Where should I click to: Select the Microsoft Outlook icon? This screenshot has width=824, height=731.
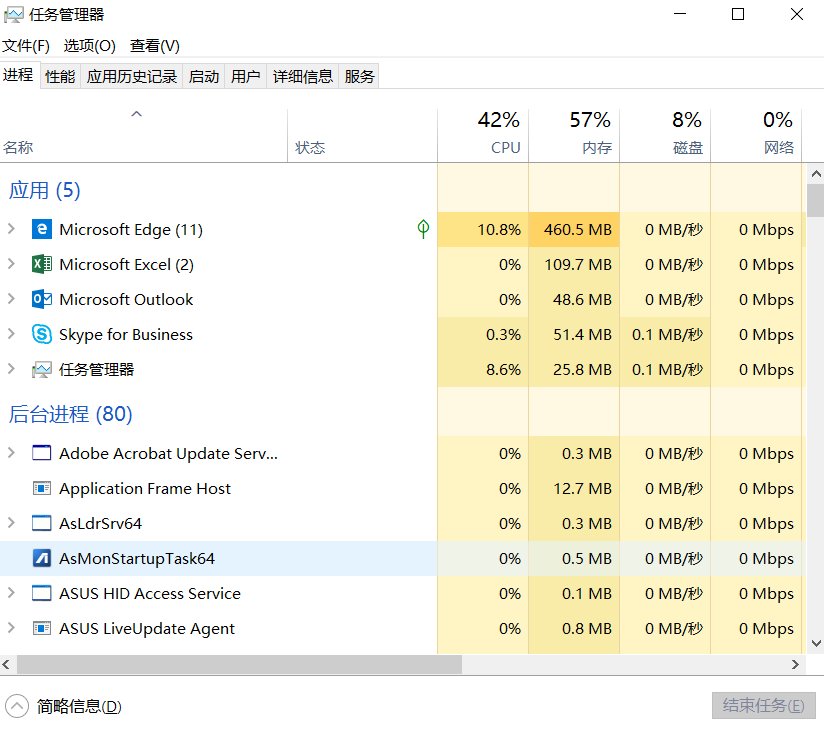(x=41, y=299)
